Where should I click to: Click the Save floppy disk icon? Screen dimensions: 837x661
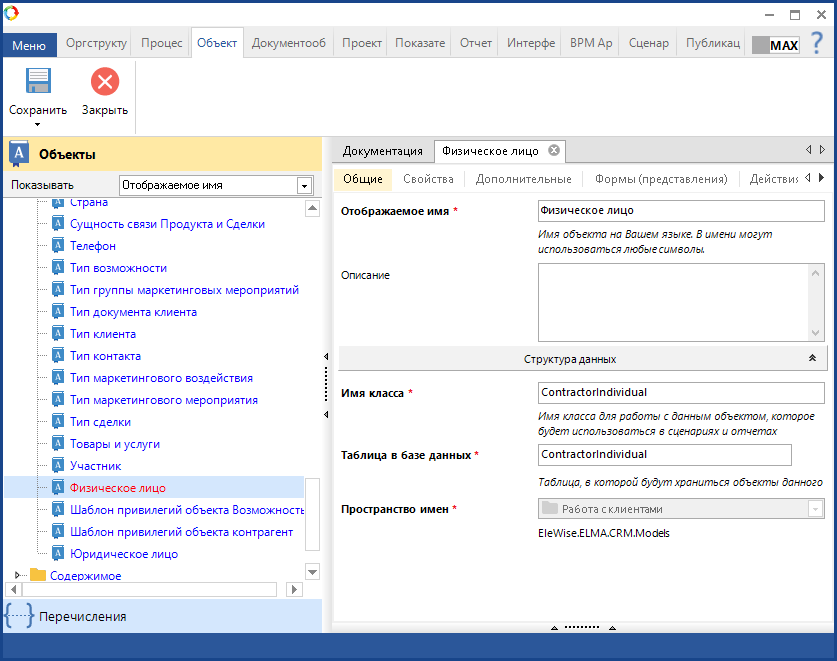[38, 82]
